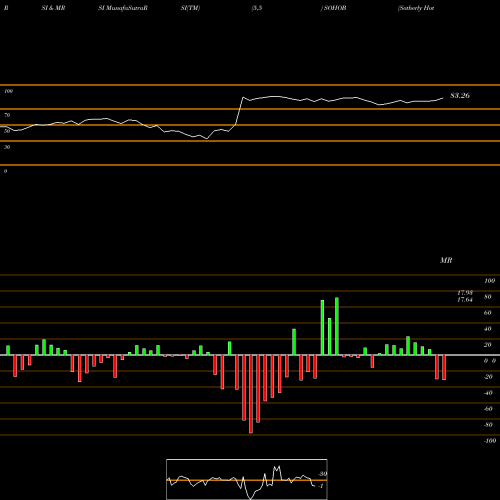This screenshot has width=500, height=500.
Task: Click the '80' label on MR axis
Action: click(488, 297)
